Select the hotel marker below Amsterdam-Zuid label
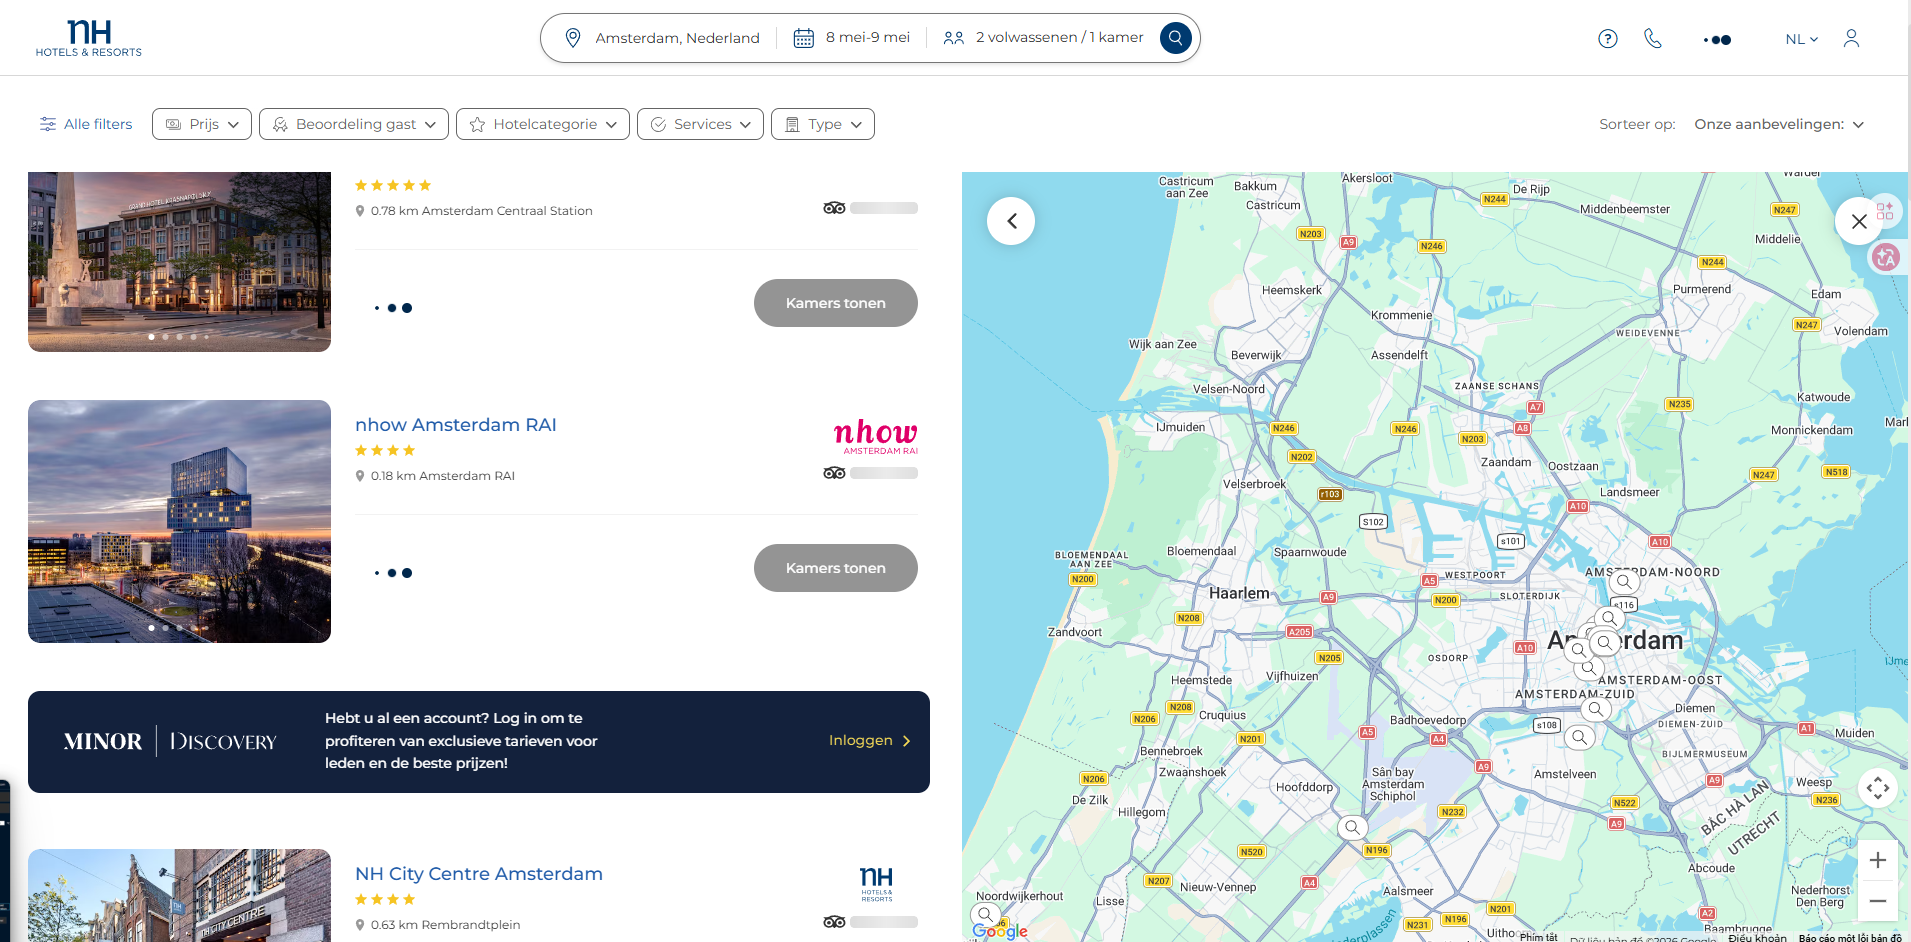This screenshot has width=1911, height=942. click(1596, 709)
